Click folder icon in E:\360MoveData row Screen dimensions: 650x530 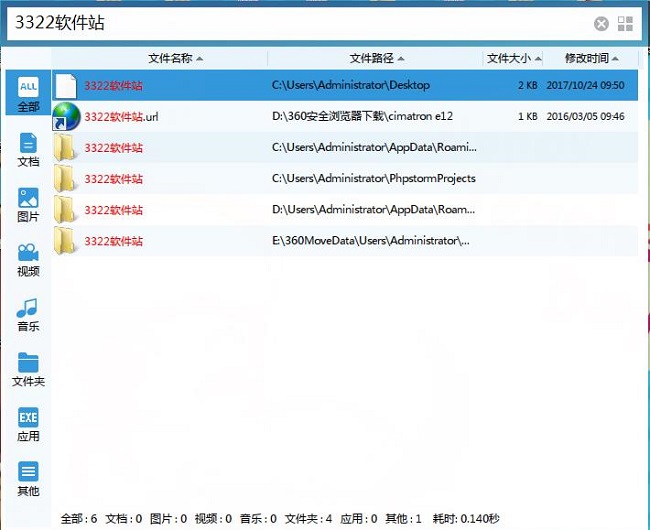click(65, 241)
